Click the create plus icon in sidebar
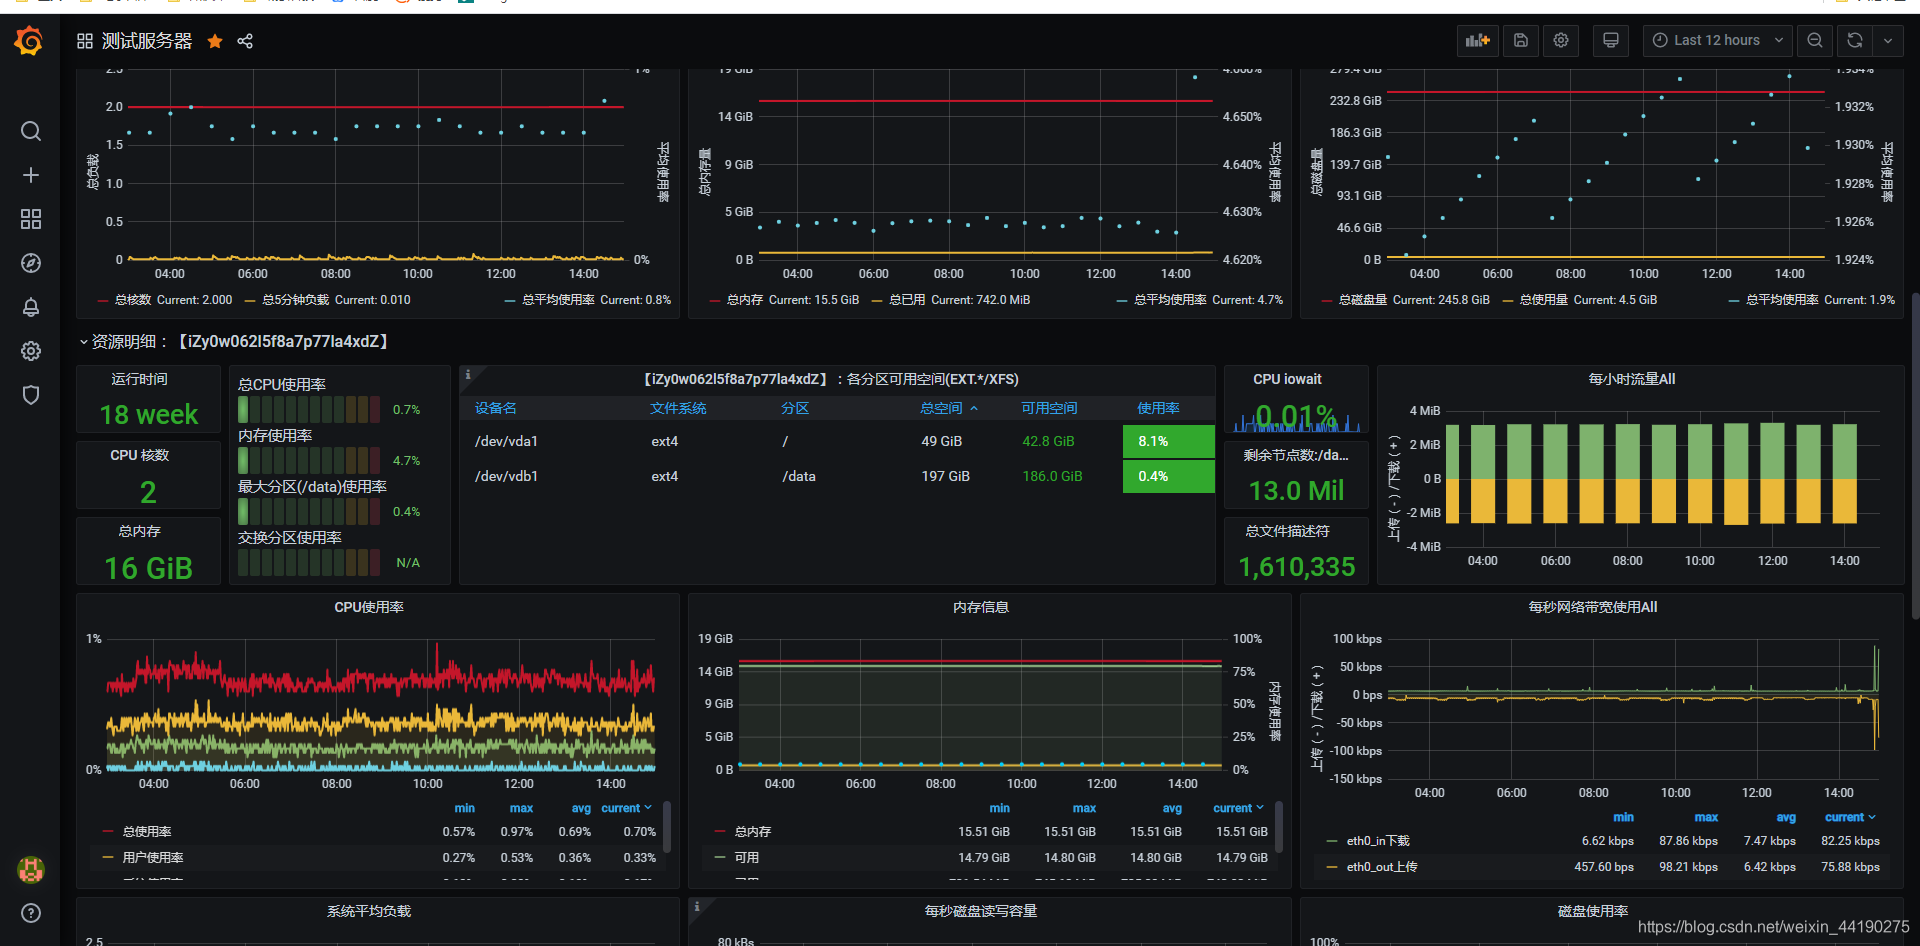 click(31, 175)
